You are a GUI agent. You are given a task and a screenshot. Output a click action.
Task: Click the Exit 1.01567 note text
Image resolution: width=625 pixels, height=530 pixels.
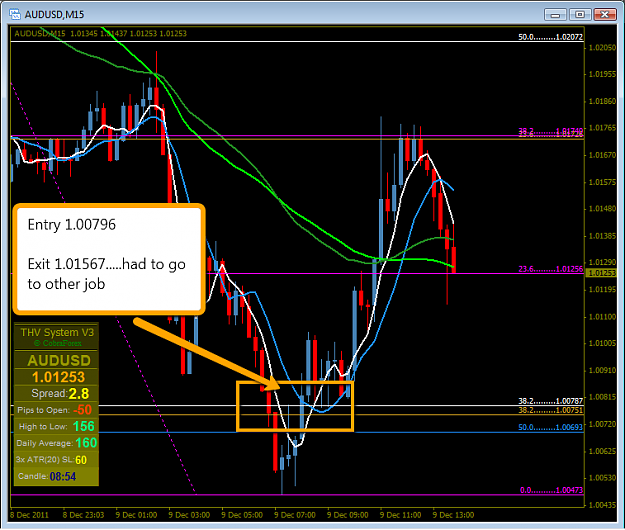106,274
